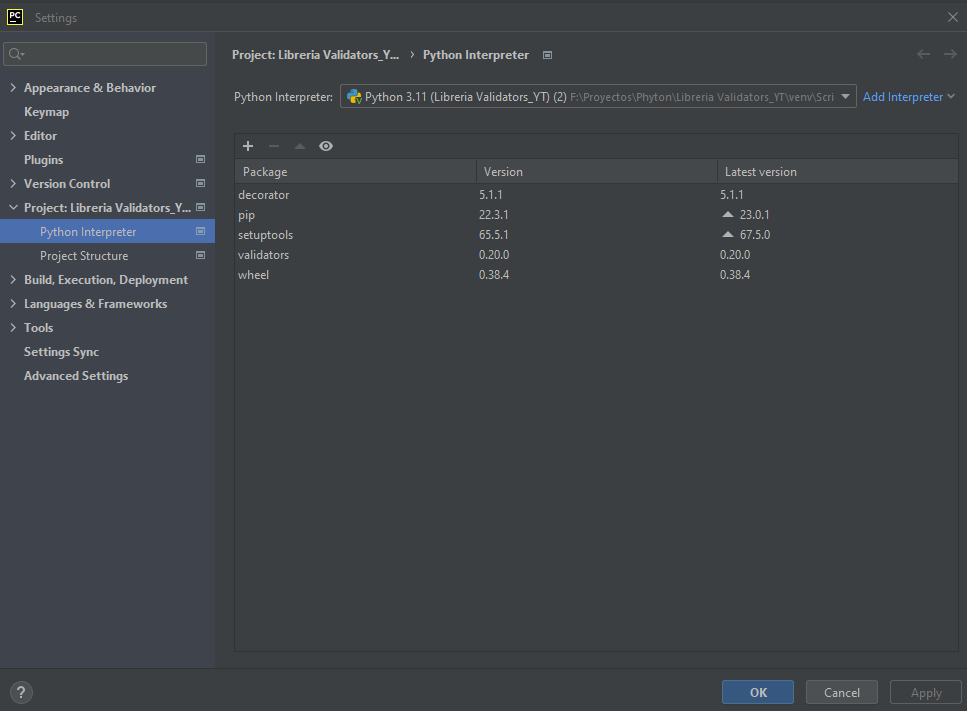Open help with the question mark icon
The image size is (967, 711).
(x=20, y=692)
